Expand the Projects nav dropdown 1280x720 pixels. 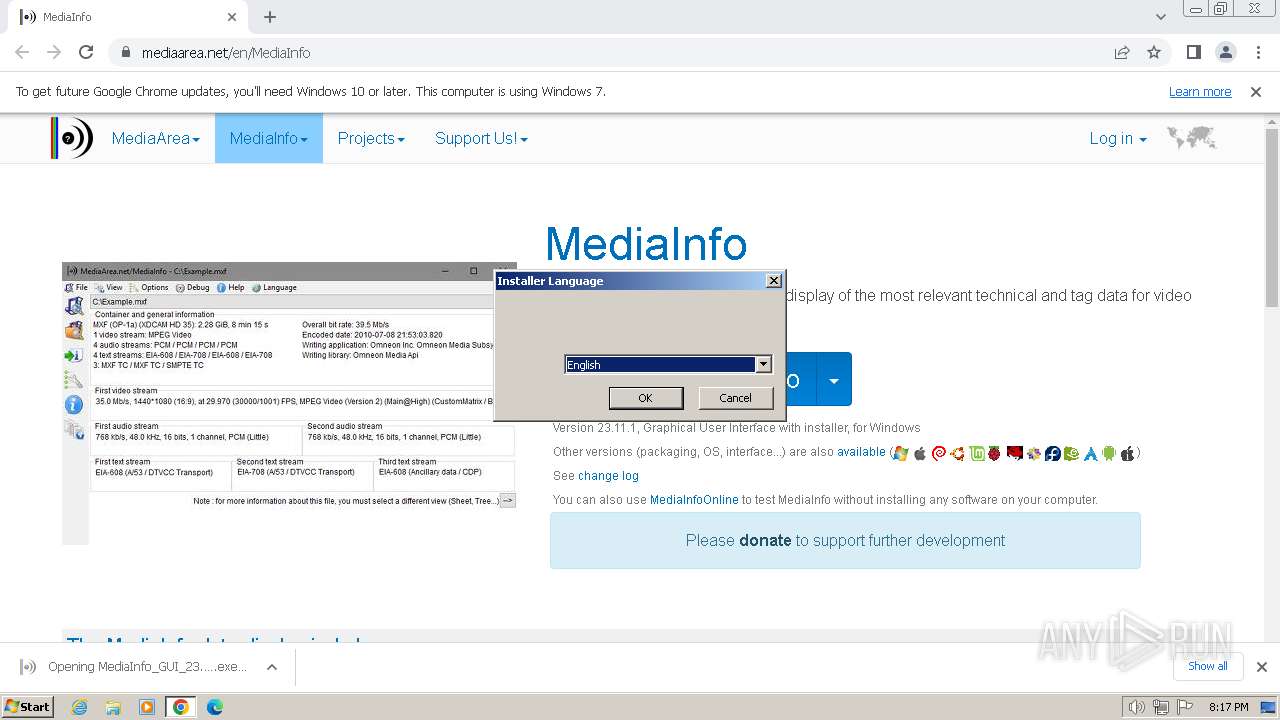coord(371,138)
